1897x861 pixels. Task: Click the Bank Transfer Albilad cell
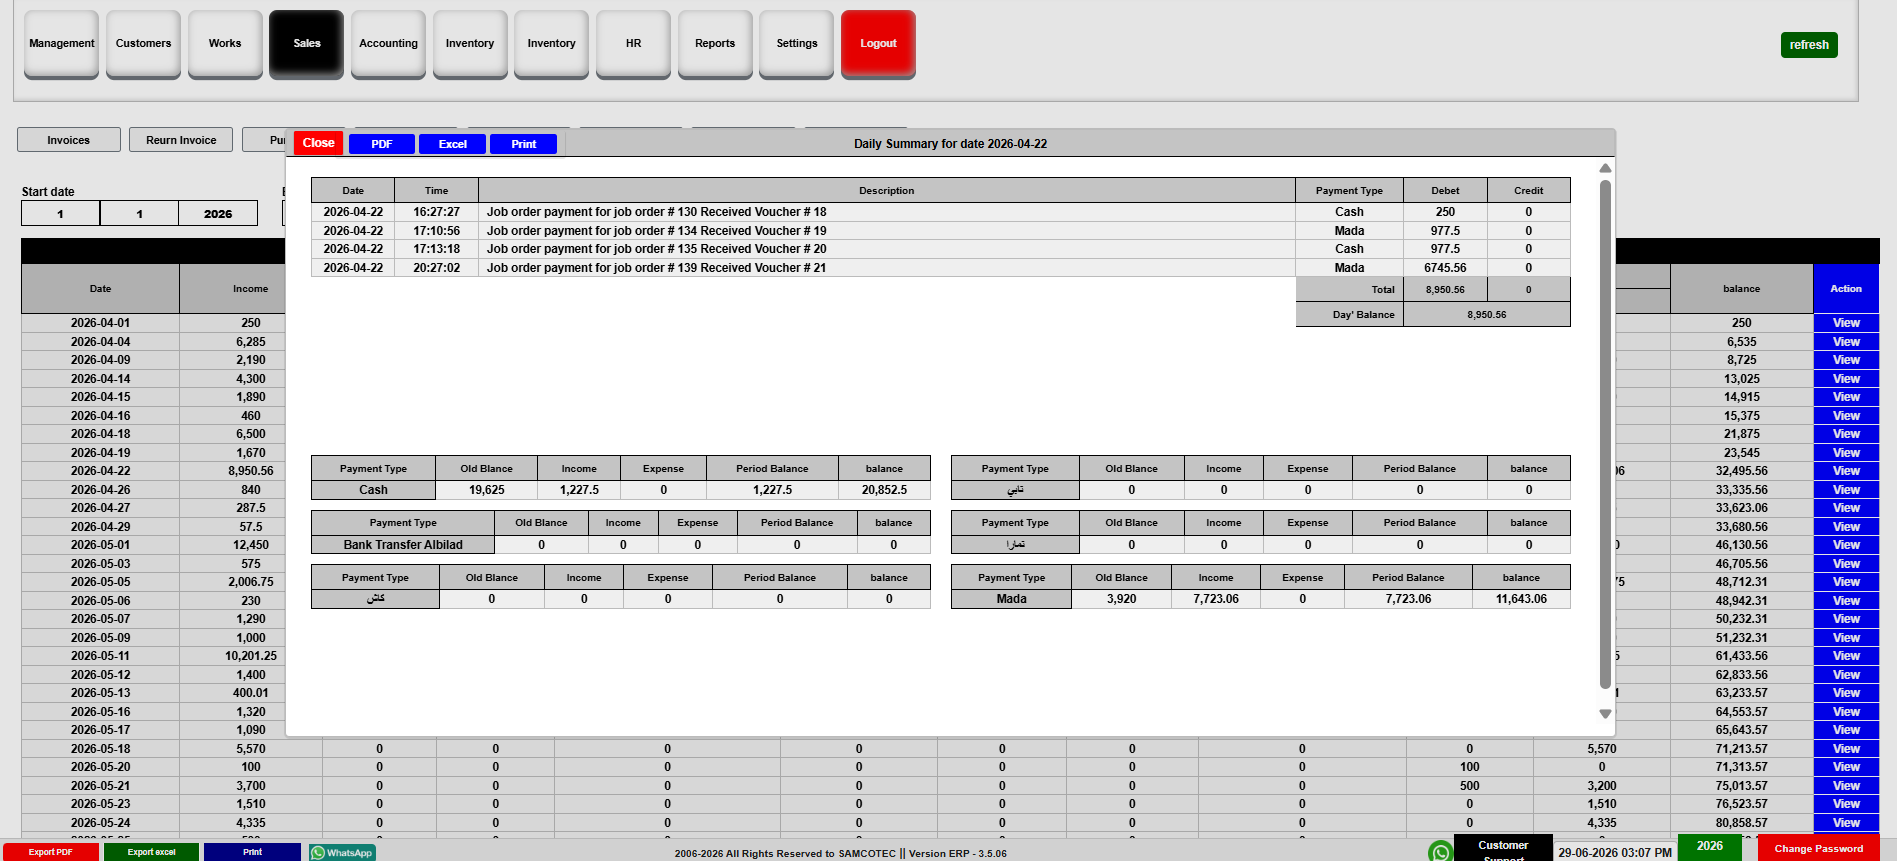[x=403, y=545]
